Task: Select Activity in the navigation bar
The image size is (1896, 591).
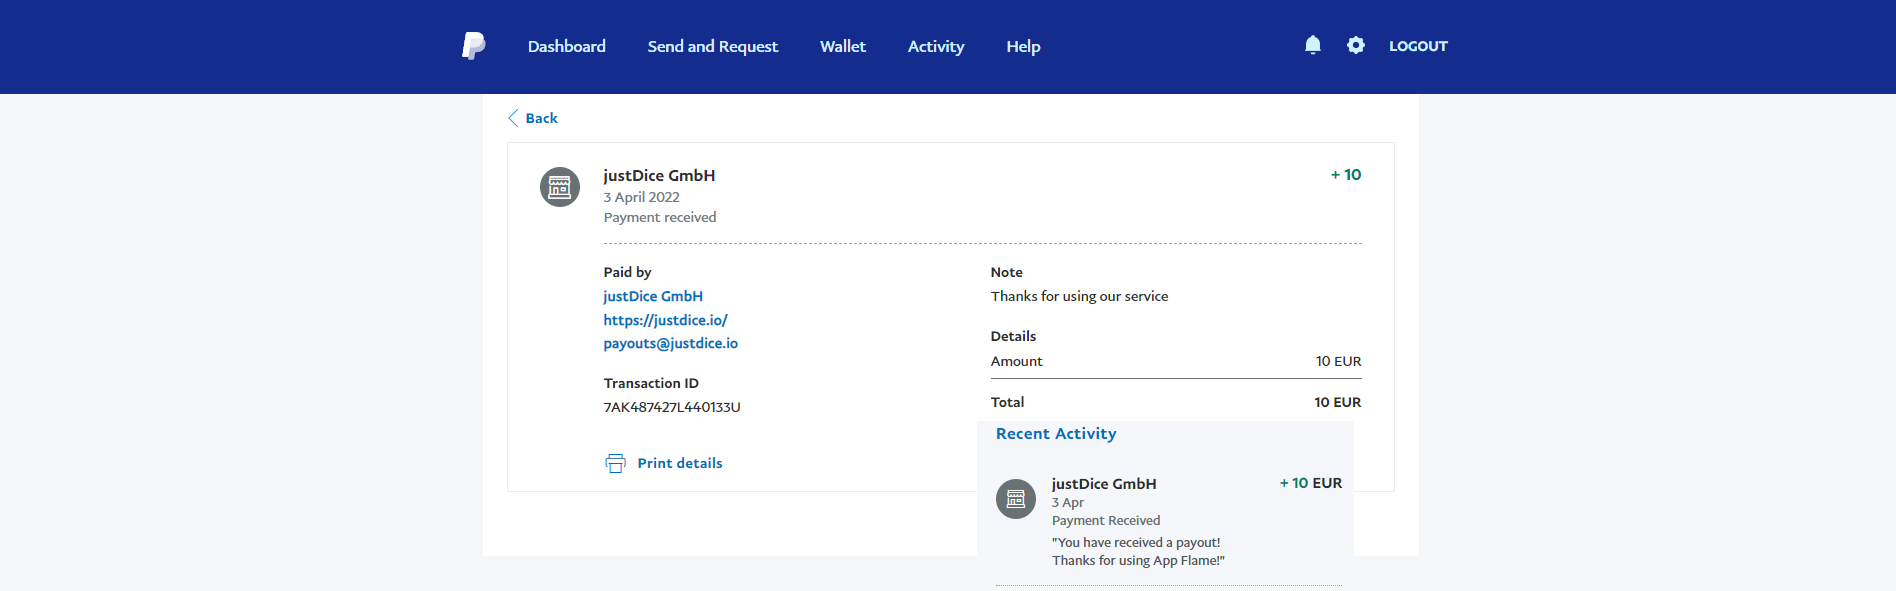Action: click(936, 46)
